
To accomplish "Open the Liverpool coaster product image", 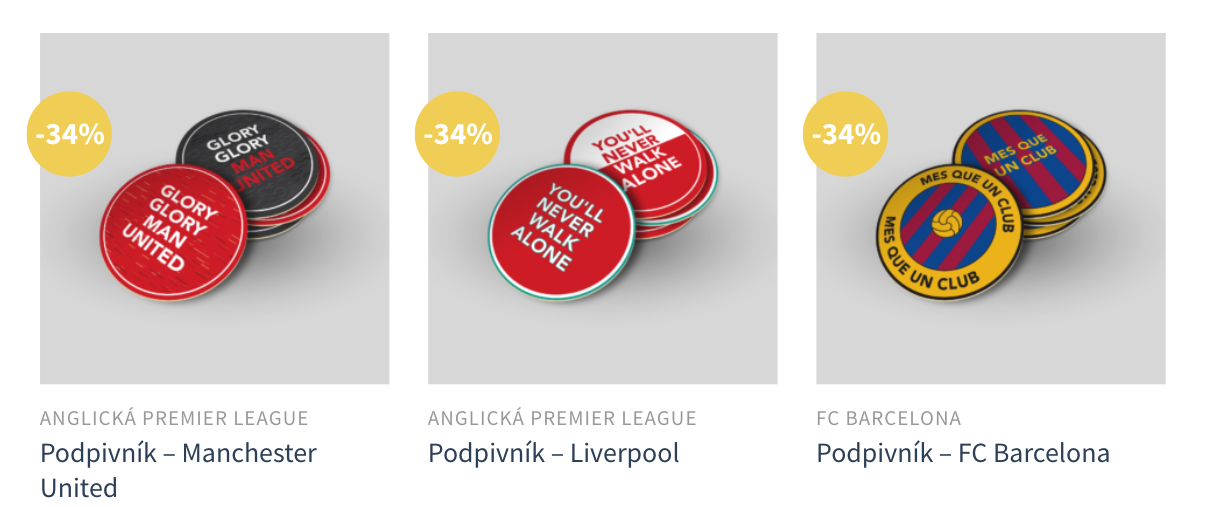I will click(x=603, y=208).
